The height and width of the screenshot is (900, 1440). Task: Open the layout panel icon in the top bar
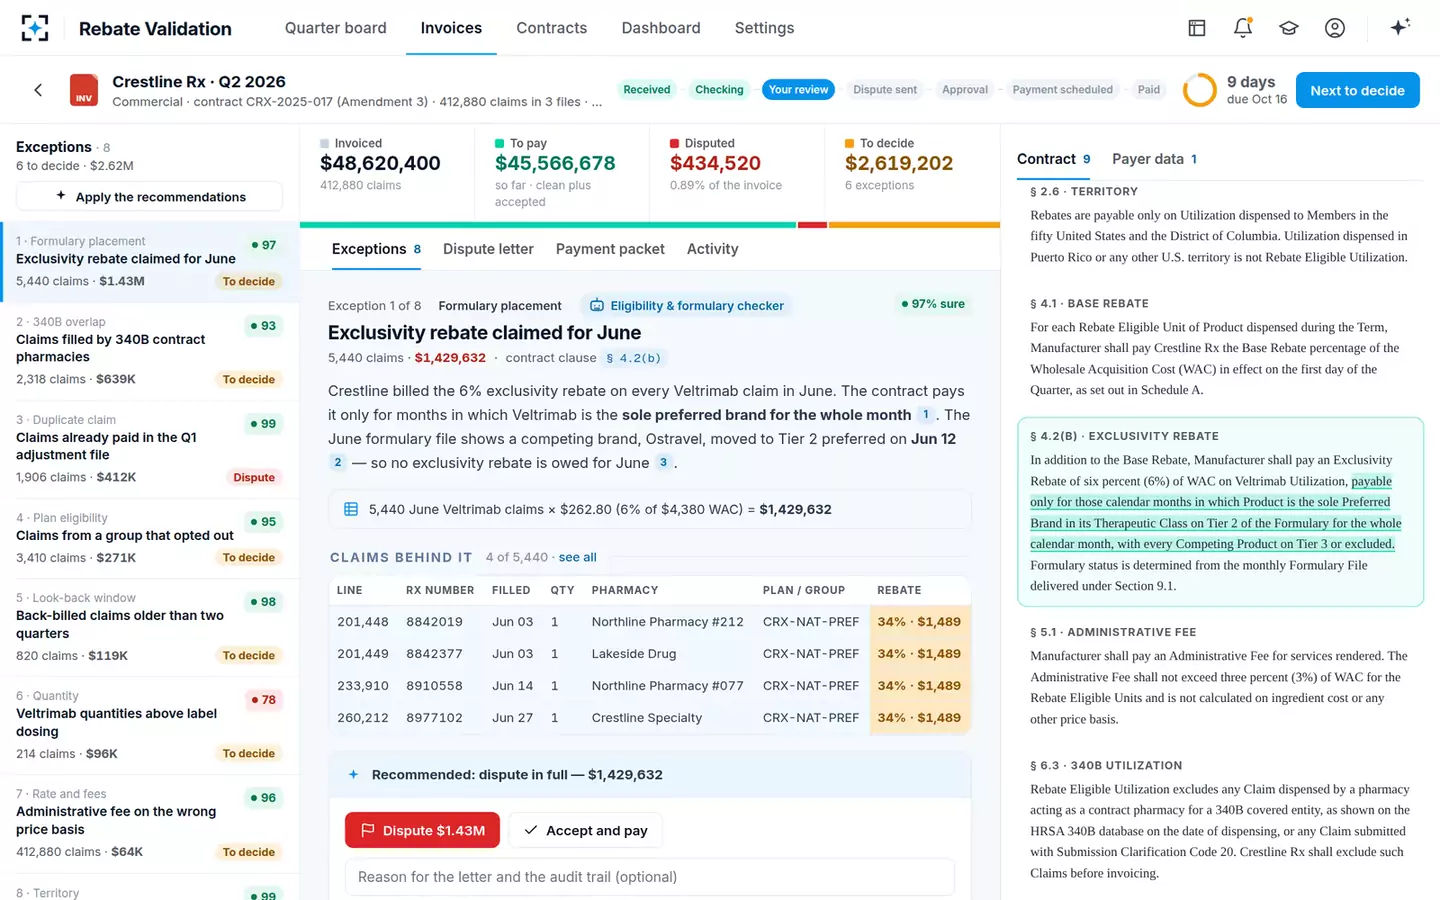coord(1196,28)
